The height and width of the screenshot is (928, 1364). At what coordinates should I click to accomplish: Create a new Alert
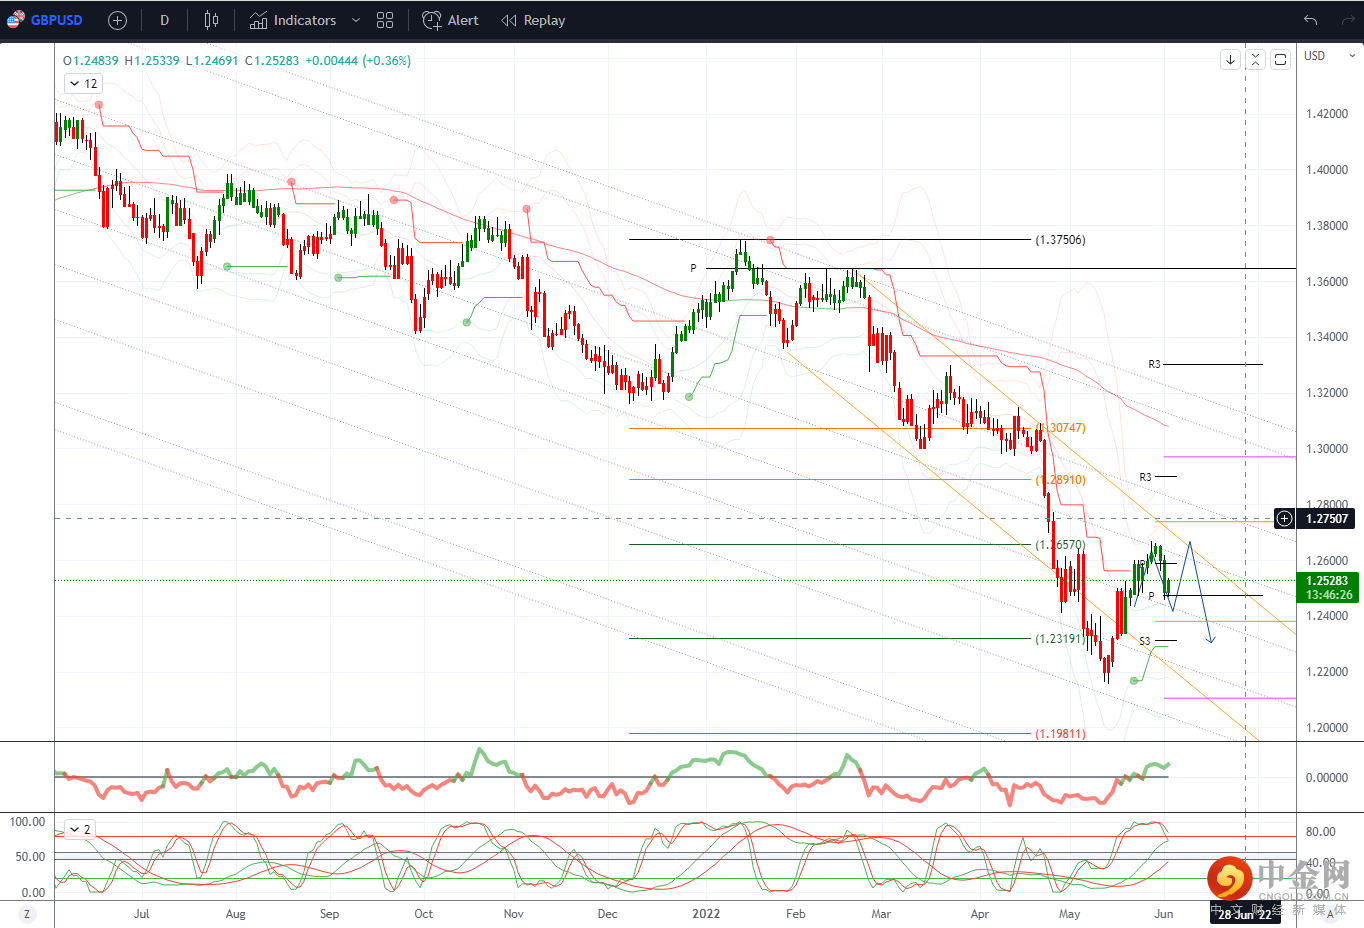pos(450,20)
